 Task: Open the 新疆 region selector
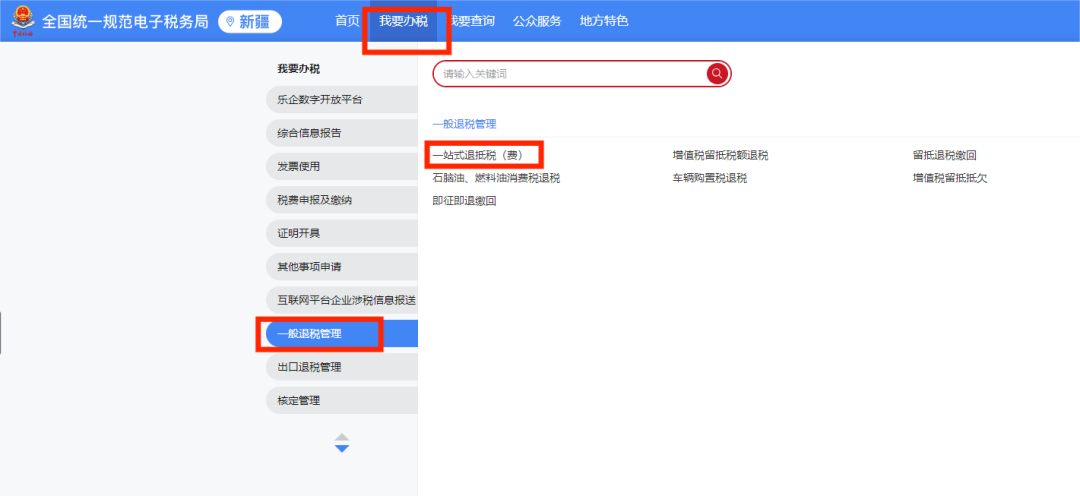[x=250, y=21]
